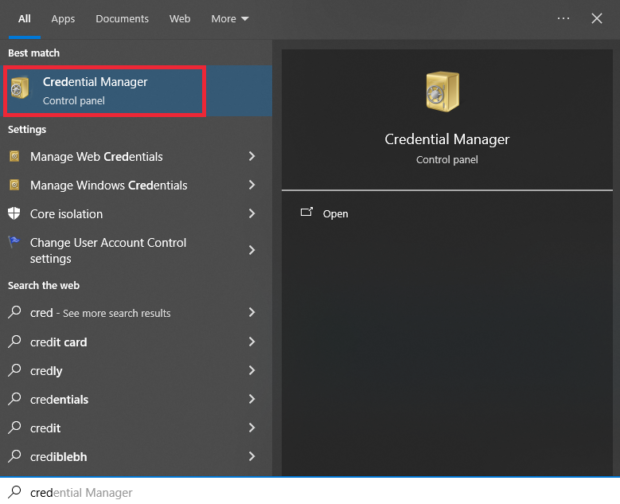Open the three-dots options menu

click(563, 18)
